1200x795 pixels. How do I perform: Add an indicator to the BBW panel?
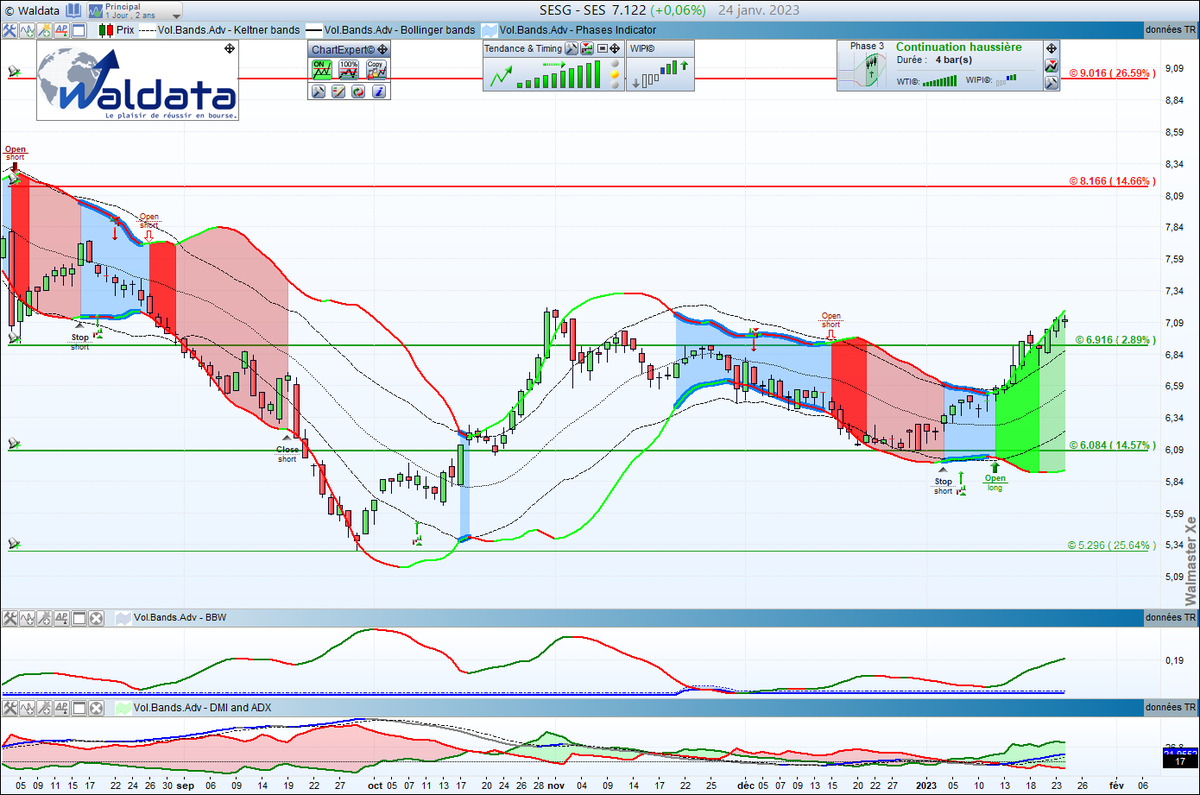tap(27, 618)
